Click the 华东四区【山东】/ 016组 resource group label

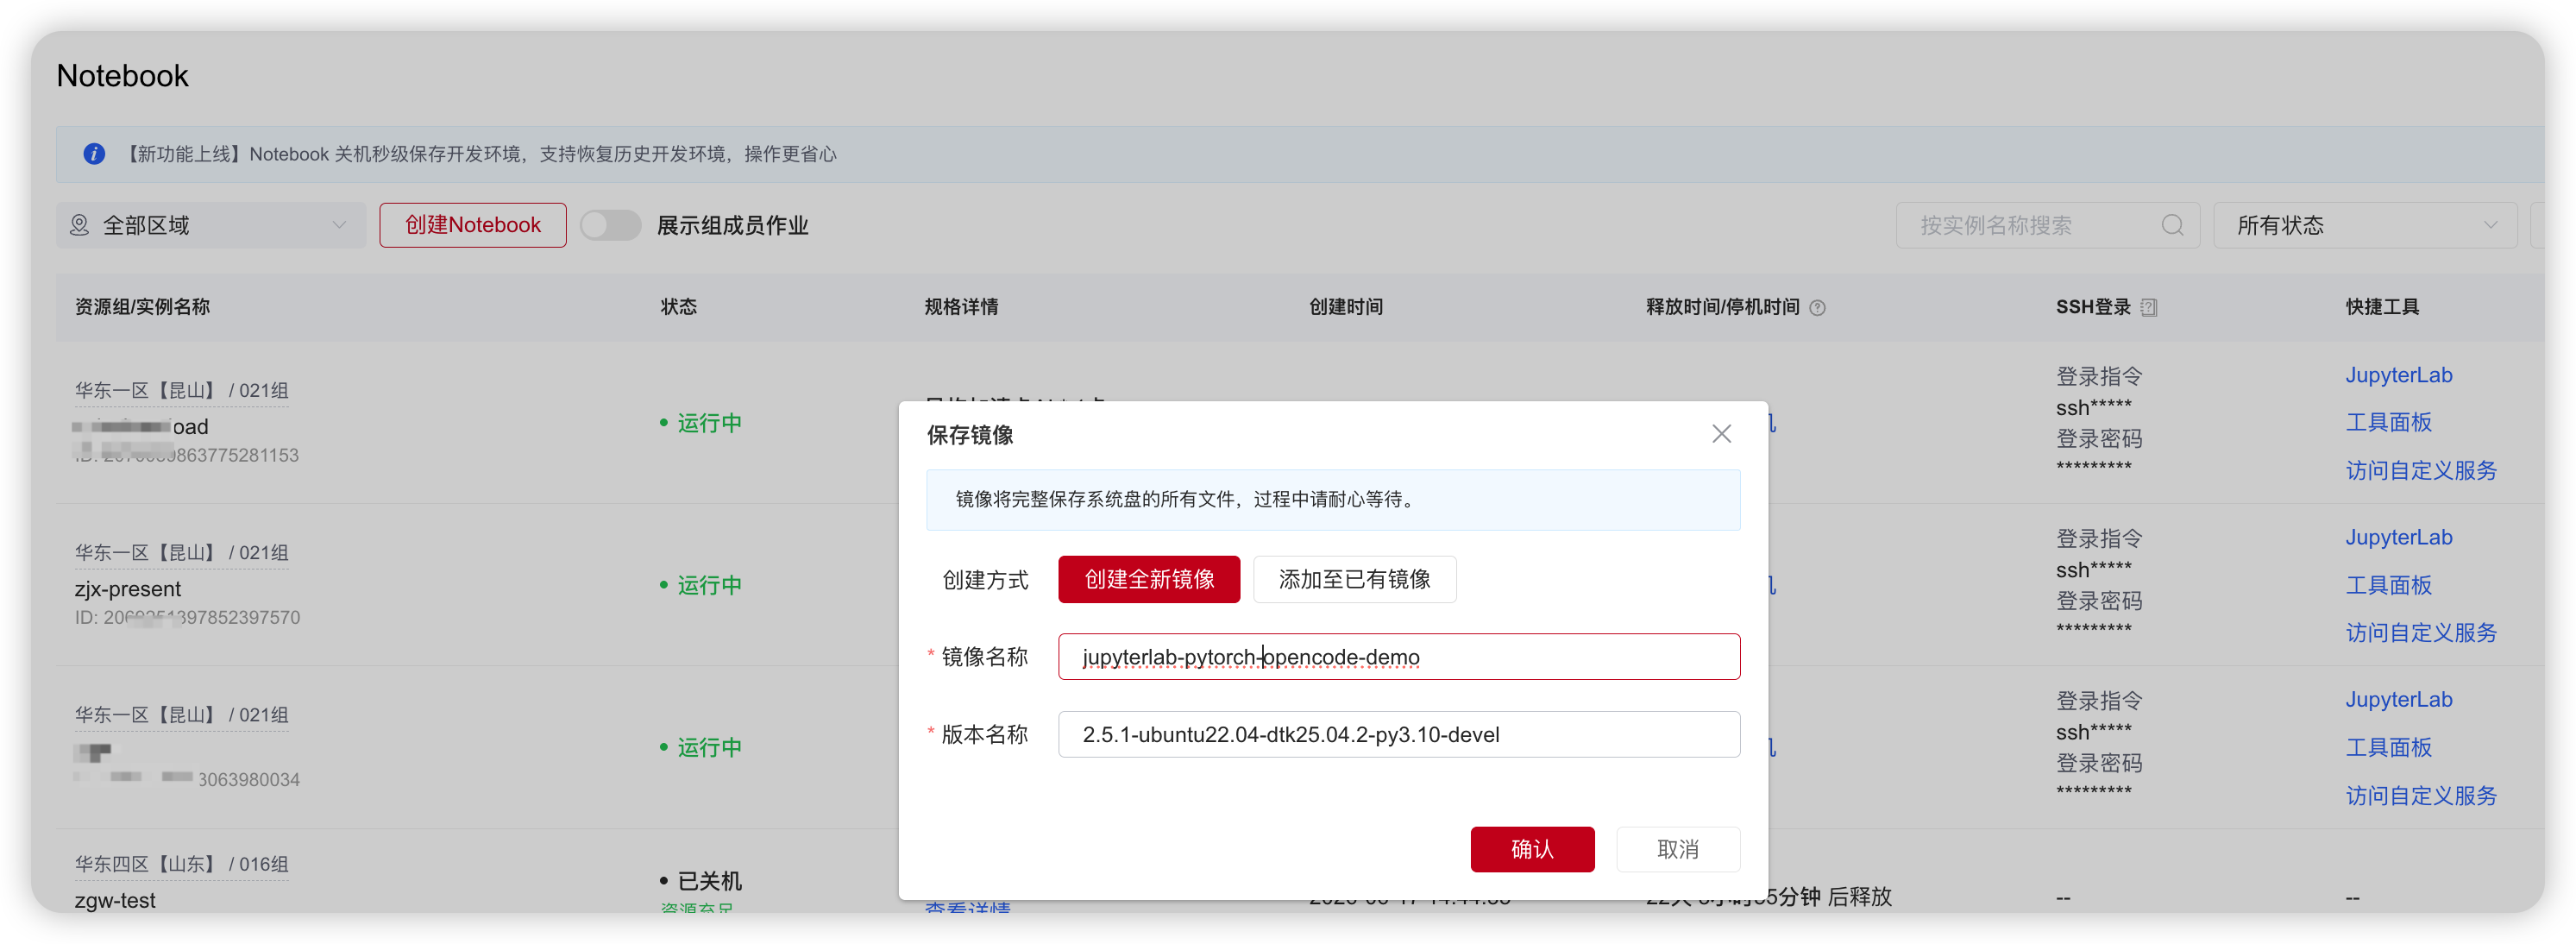(x=181, y=864)
